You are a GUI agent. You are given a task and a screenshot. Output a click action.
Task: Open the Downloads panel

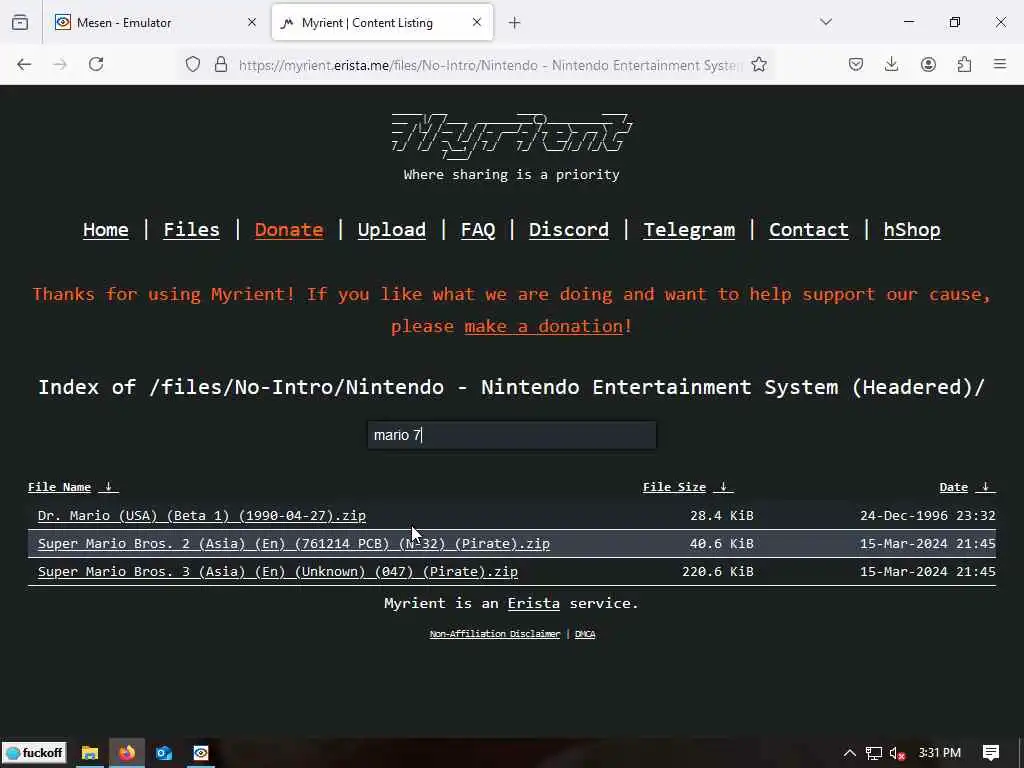(x=891, y=64)
